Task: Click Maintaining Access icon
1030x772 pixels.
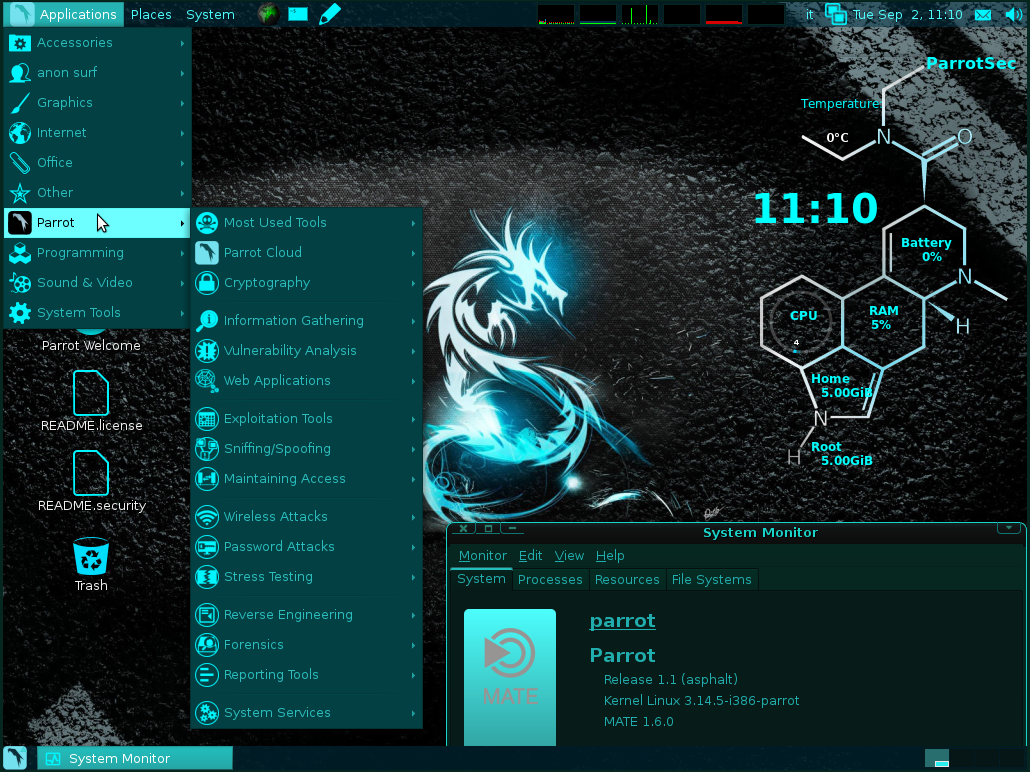Action: 207,479
